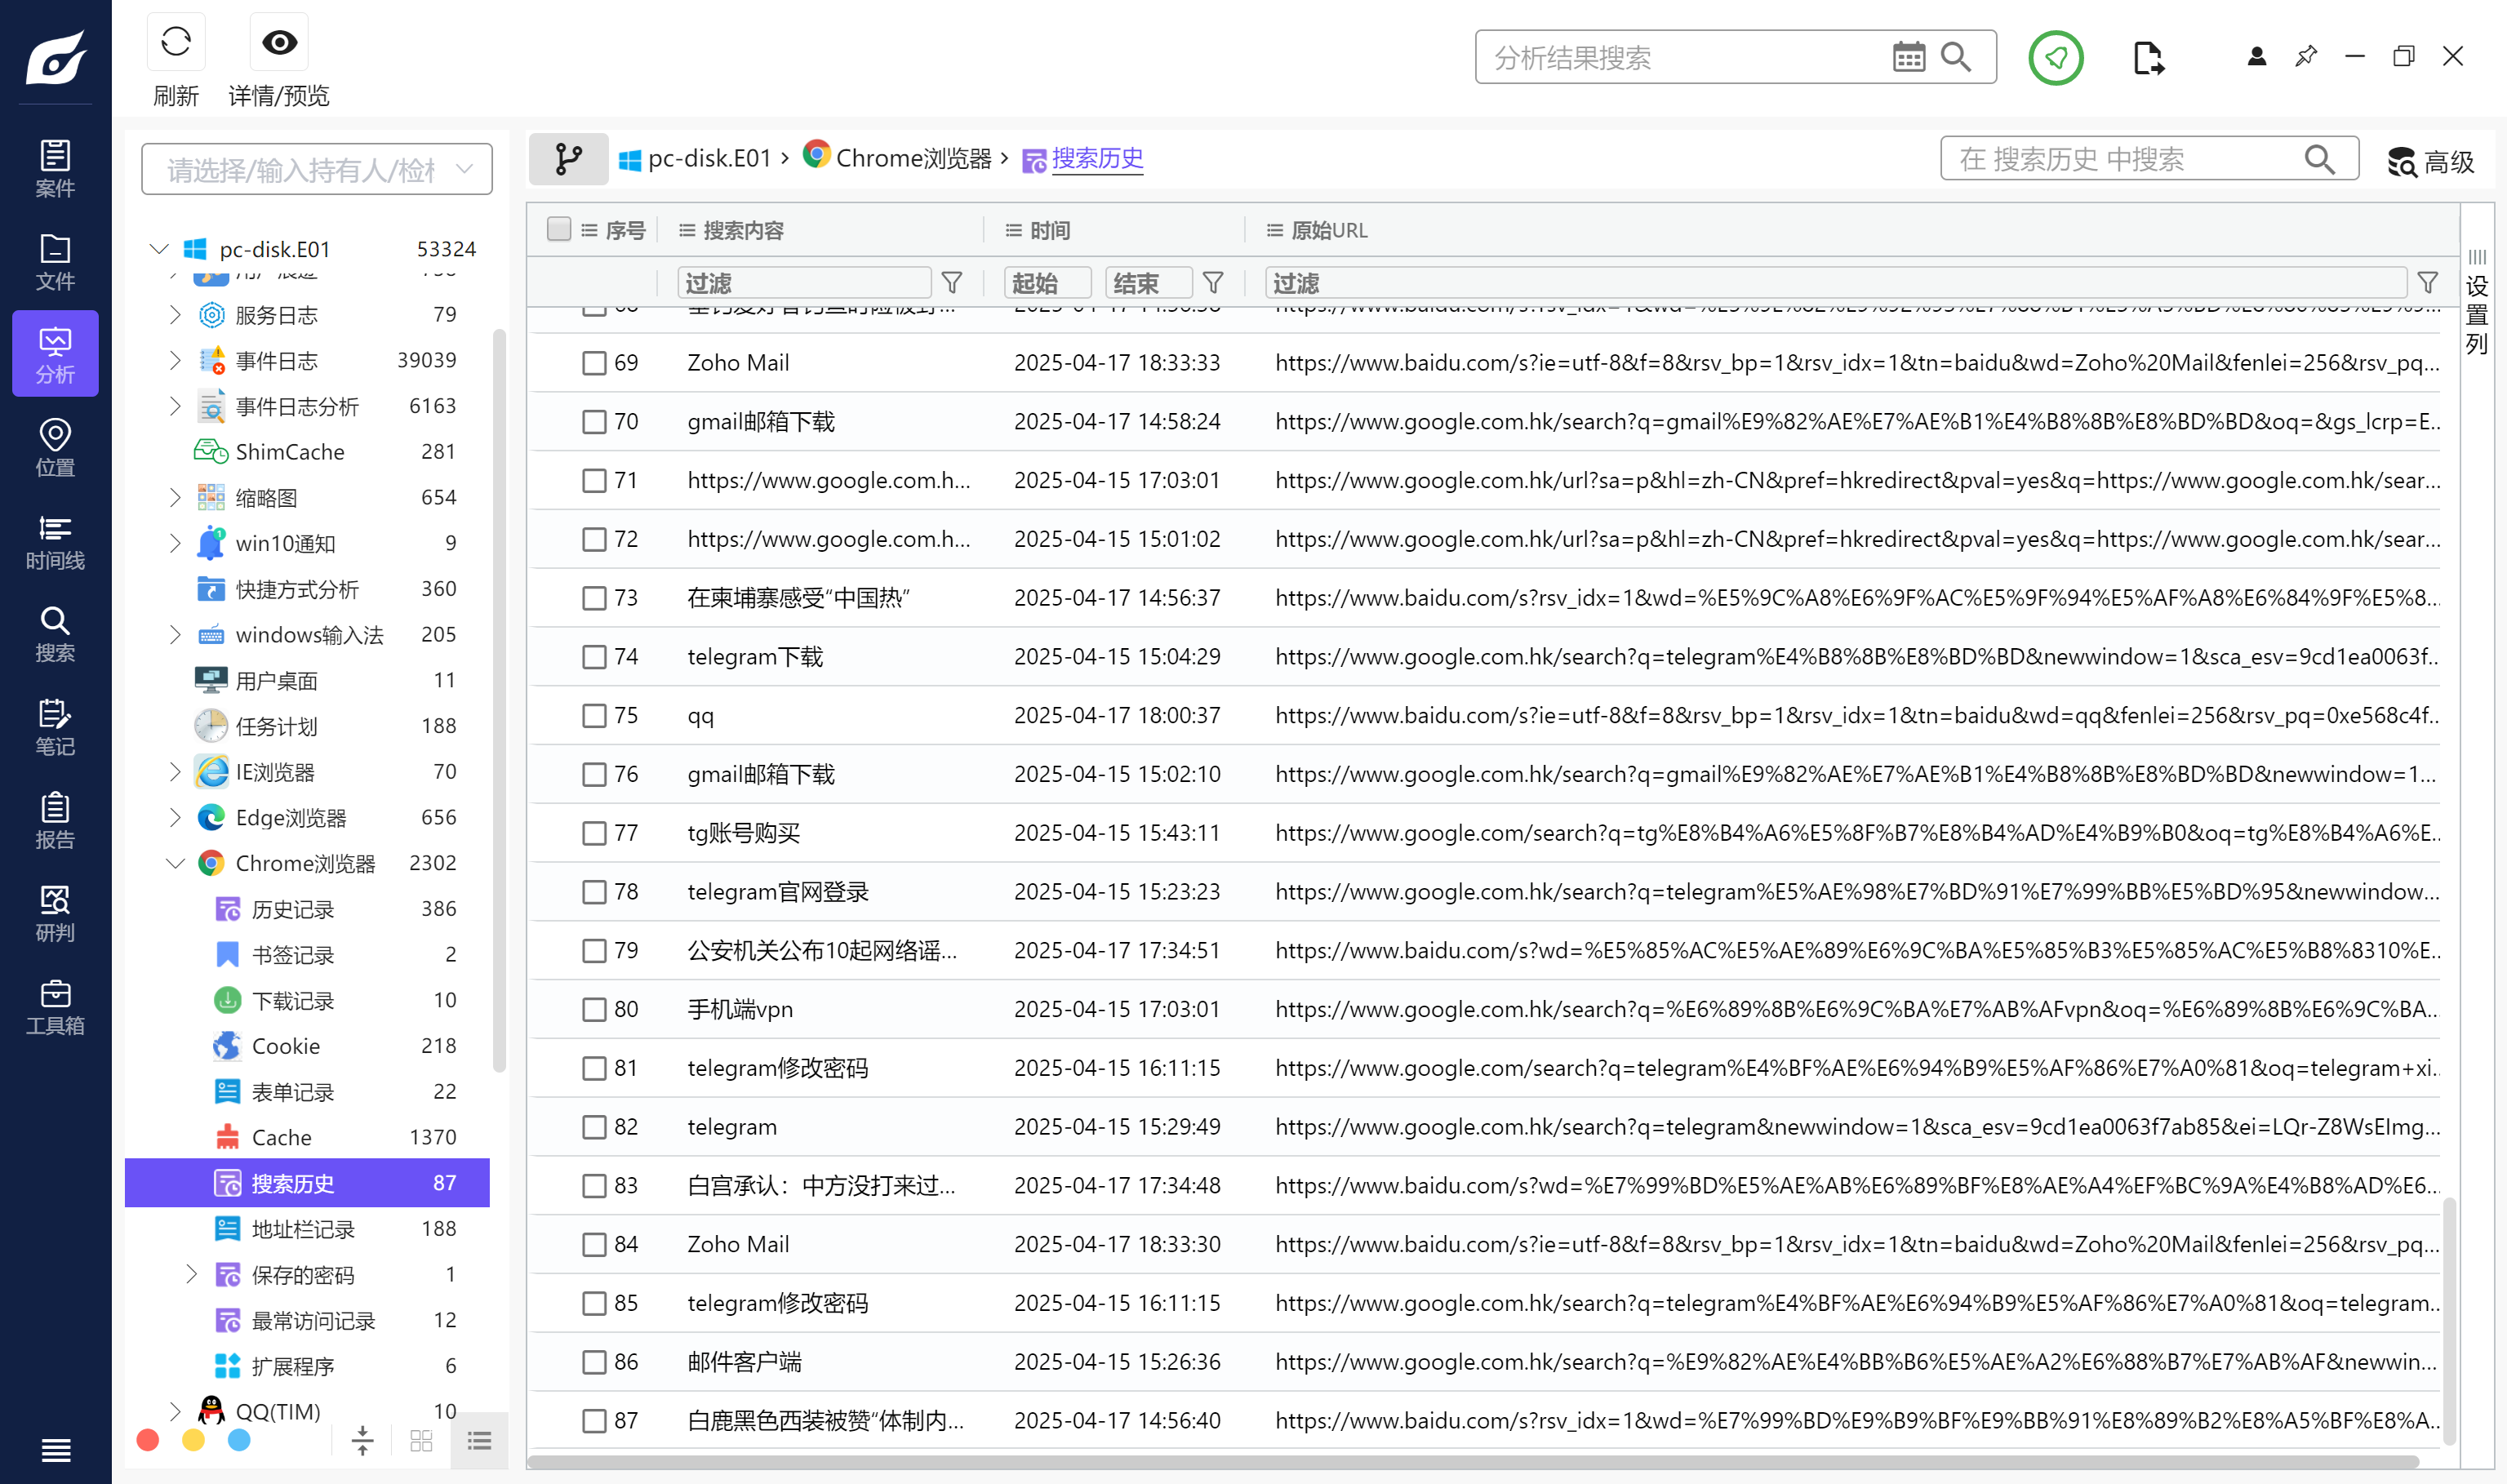Select 任务计划 in the tree
The height and width of the screenshot is (1484, 2507).
coord(307,726)
